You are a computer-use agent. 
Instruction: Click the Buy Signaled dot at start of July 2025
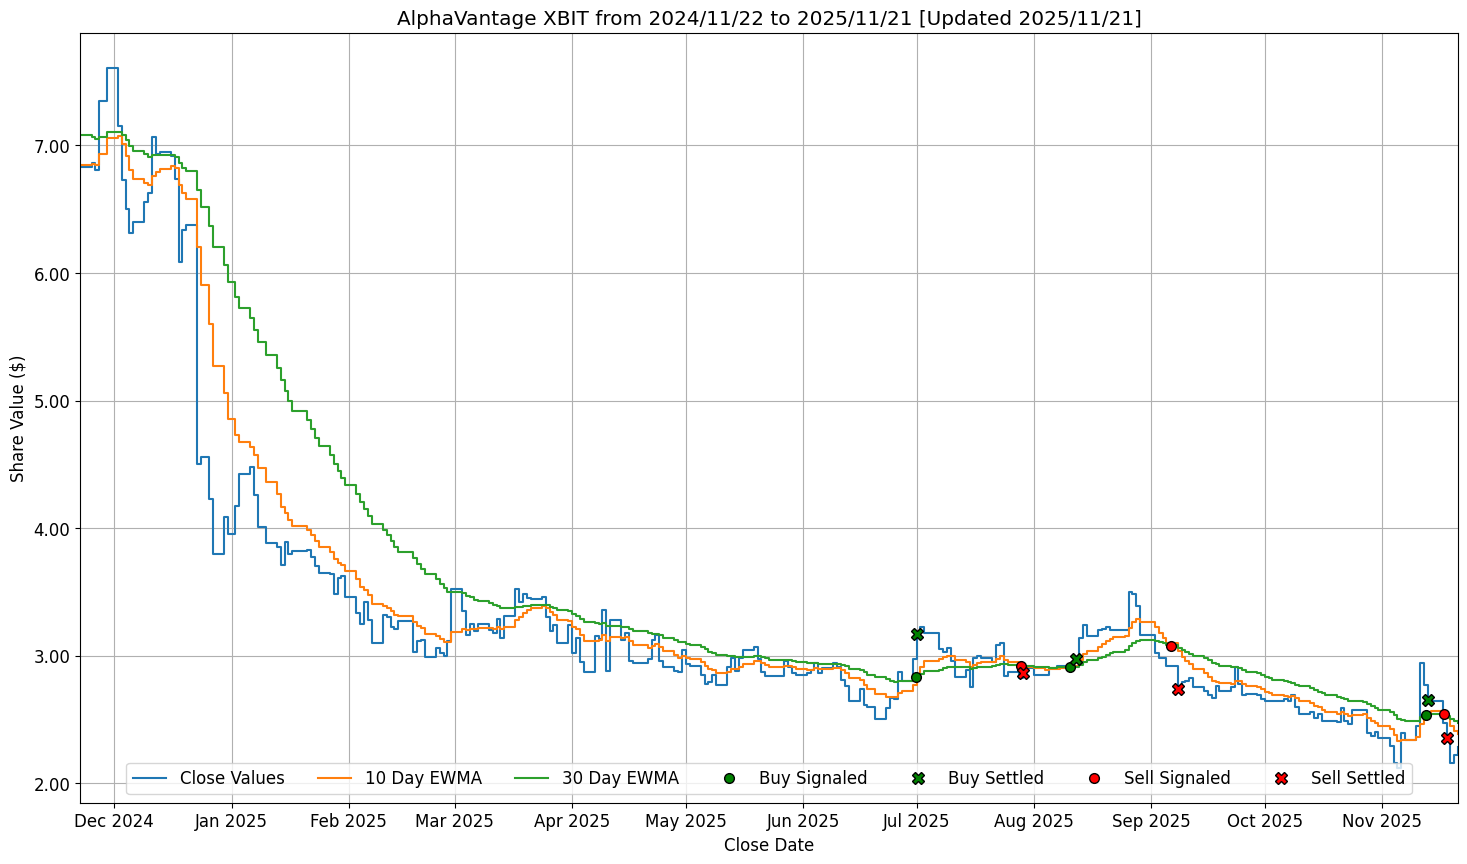tap(916, 677)
